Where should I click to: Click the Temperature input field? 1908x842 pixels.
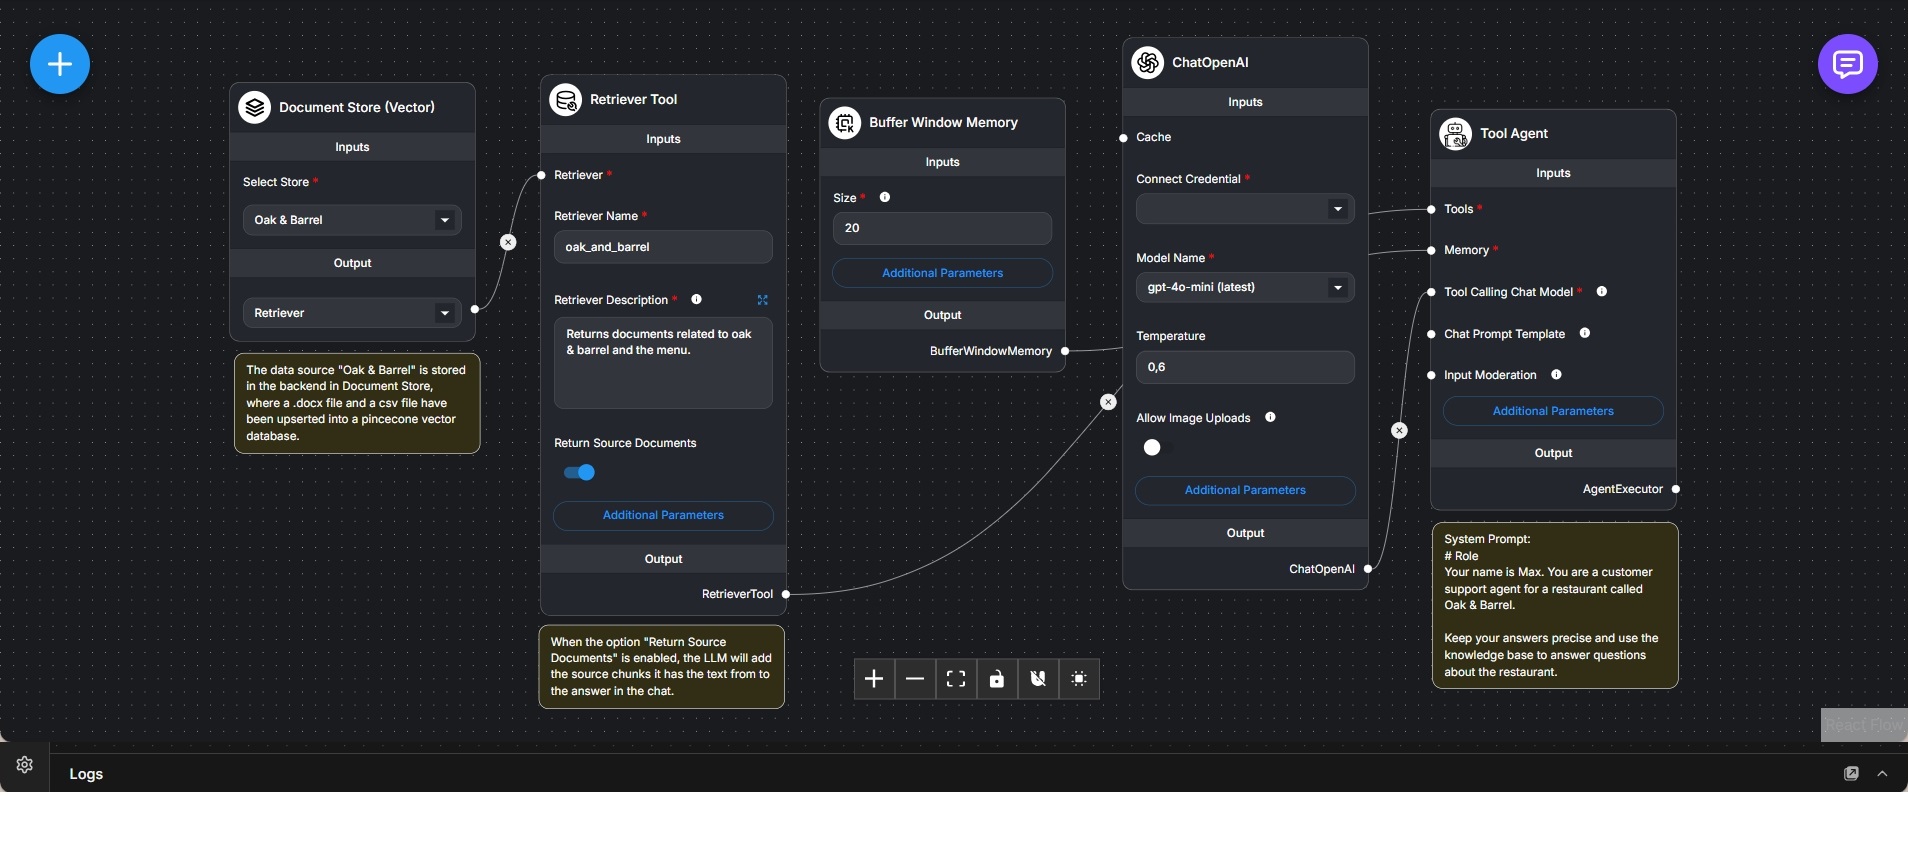click(1245, 367)
